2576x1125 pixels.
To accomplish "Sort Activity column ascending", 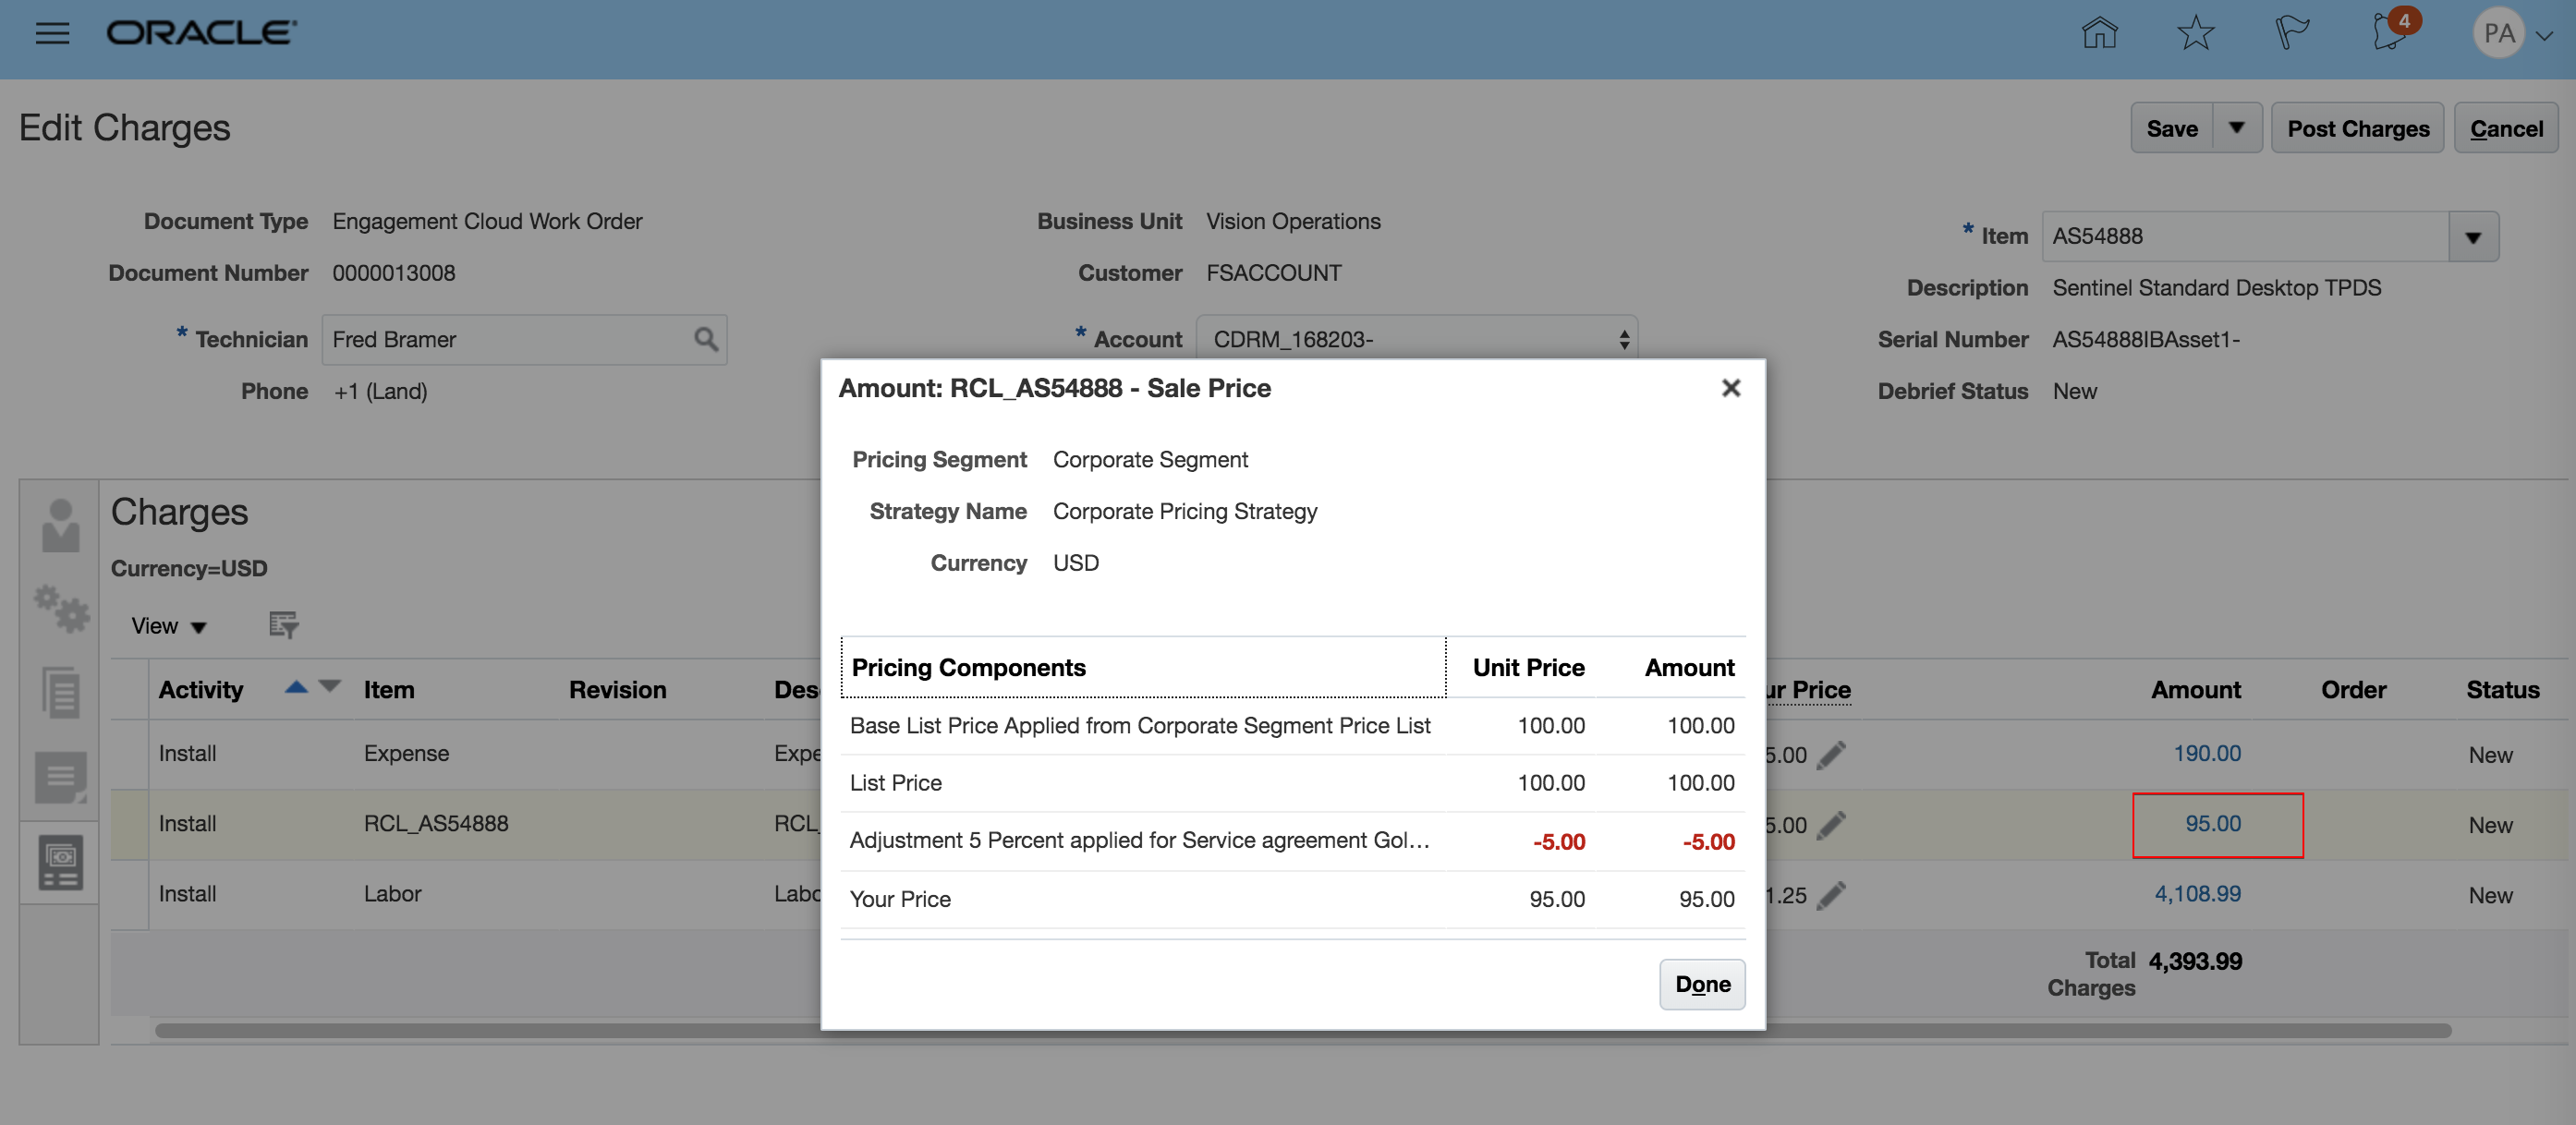I will (296, 687).
